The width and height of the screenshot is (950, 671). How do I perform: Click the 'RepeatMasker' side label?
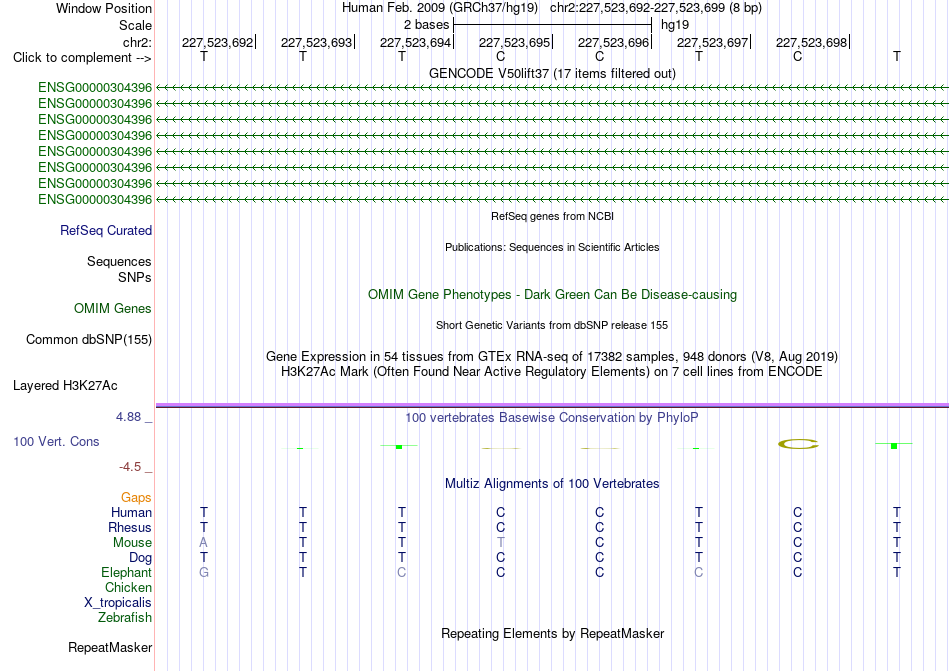point(110,647)
